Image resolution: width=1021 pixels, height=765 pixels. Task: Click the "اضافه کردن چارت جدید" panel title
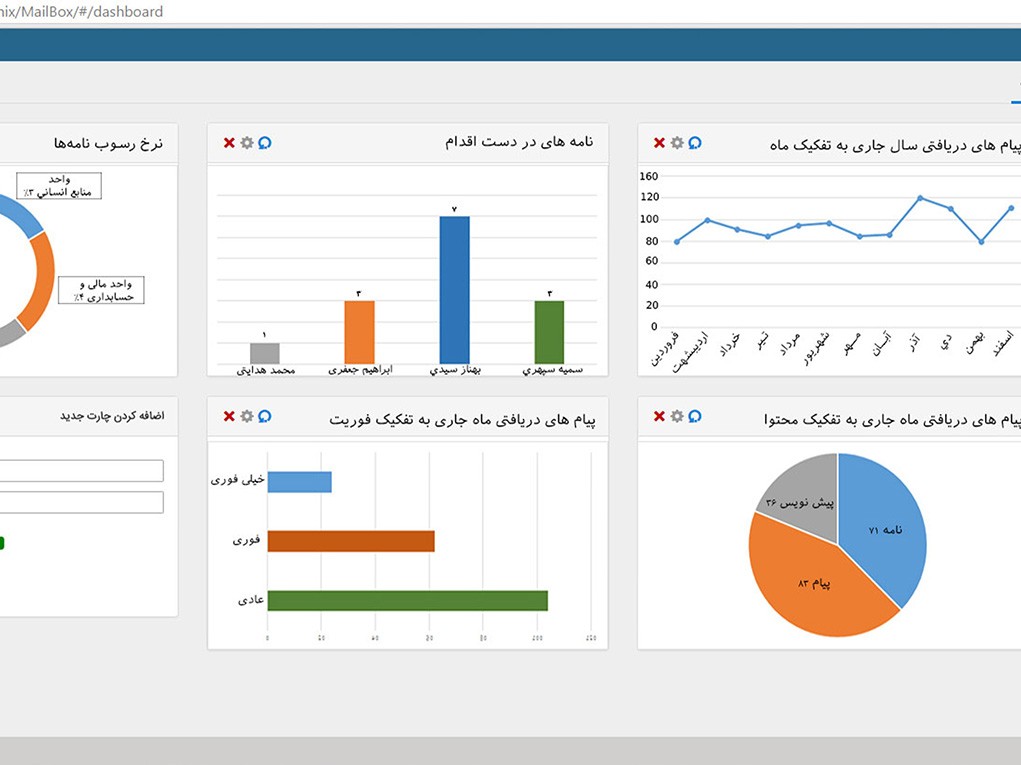[112, 416]
